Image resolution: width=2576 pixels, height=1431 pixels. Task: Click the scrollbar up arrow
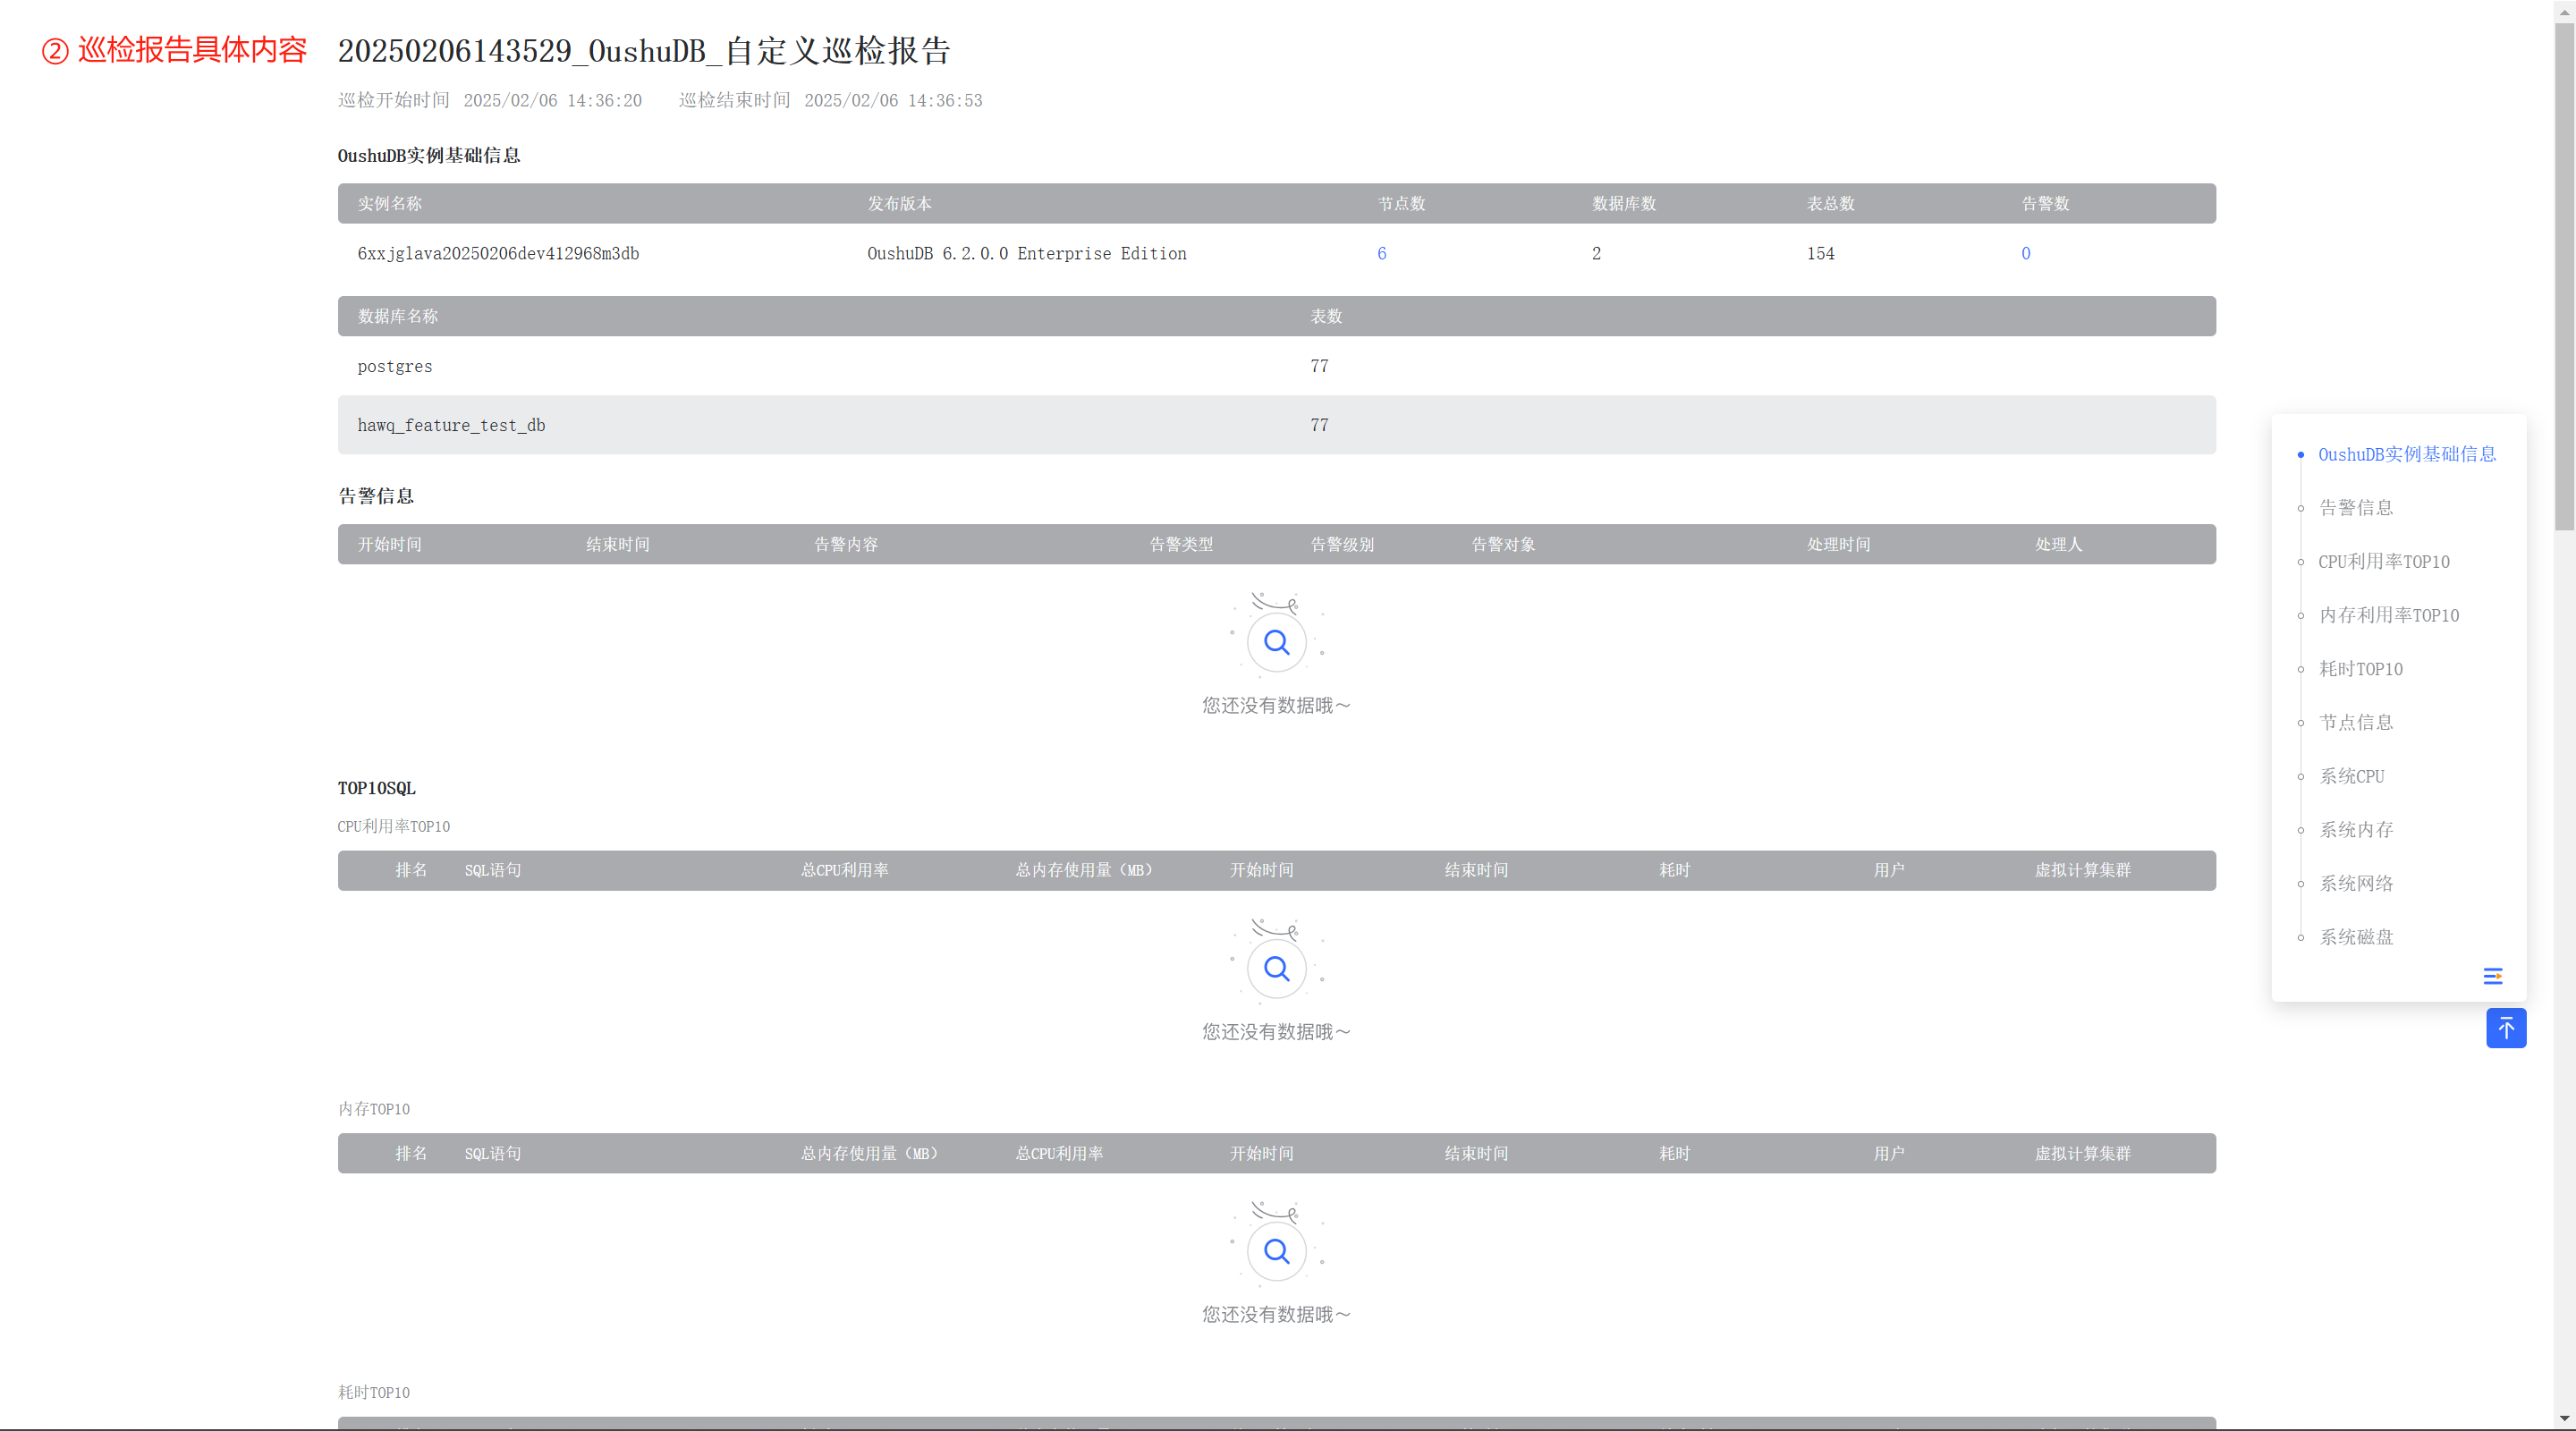click(x=2564, y=11)
